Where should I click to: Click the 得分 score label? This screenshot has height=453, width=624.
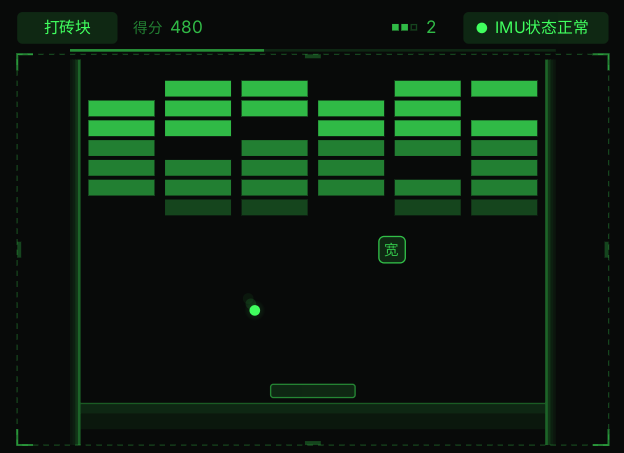coord(148,28)
